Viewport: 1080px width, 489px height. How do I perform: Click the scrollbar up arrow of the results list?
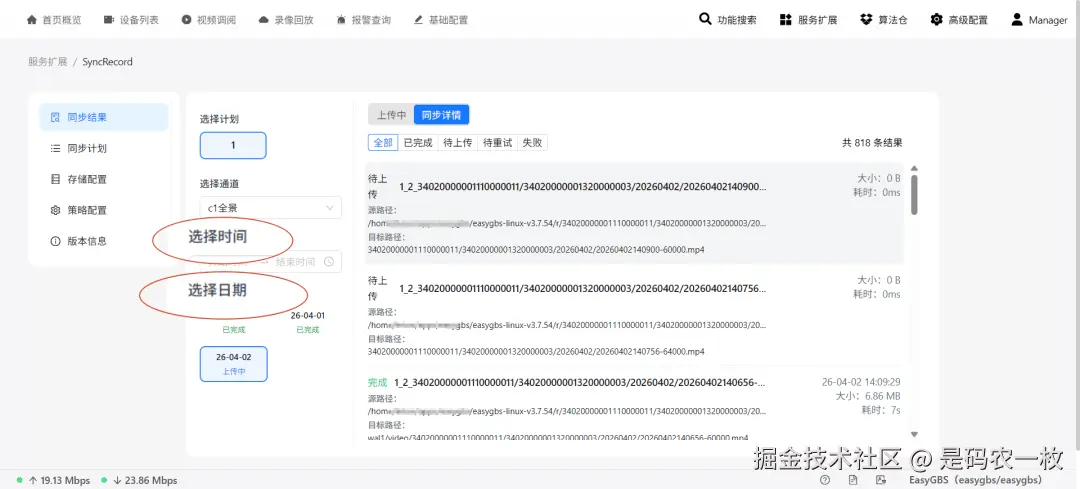914,168
